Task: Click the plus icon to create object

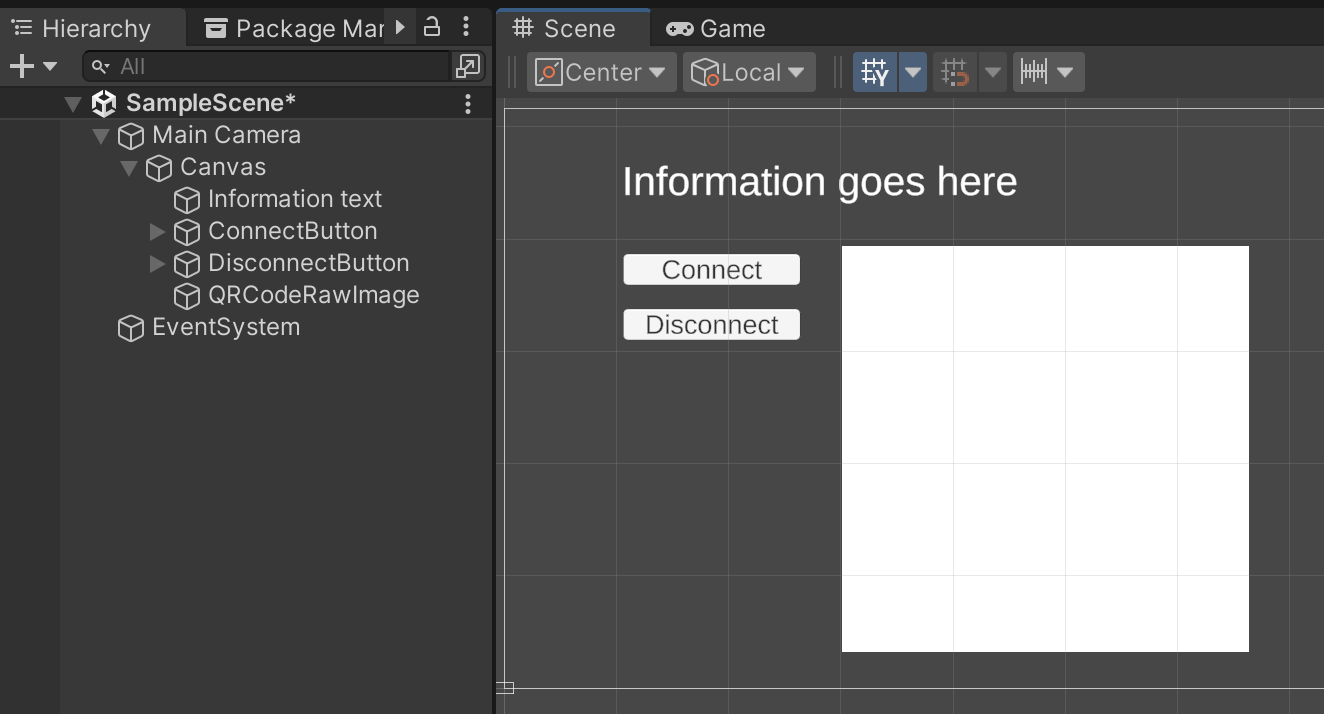Action: (x=21, y=66)
